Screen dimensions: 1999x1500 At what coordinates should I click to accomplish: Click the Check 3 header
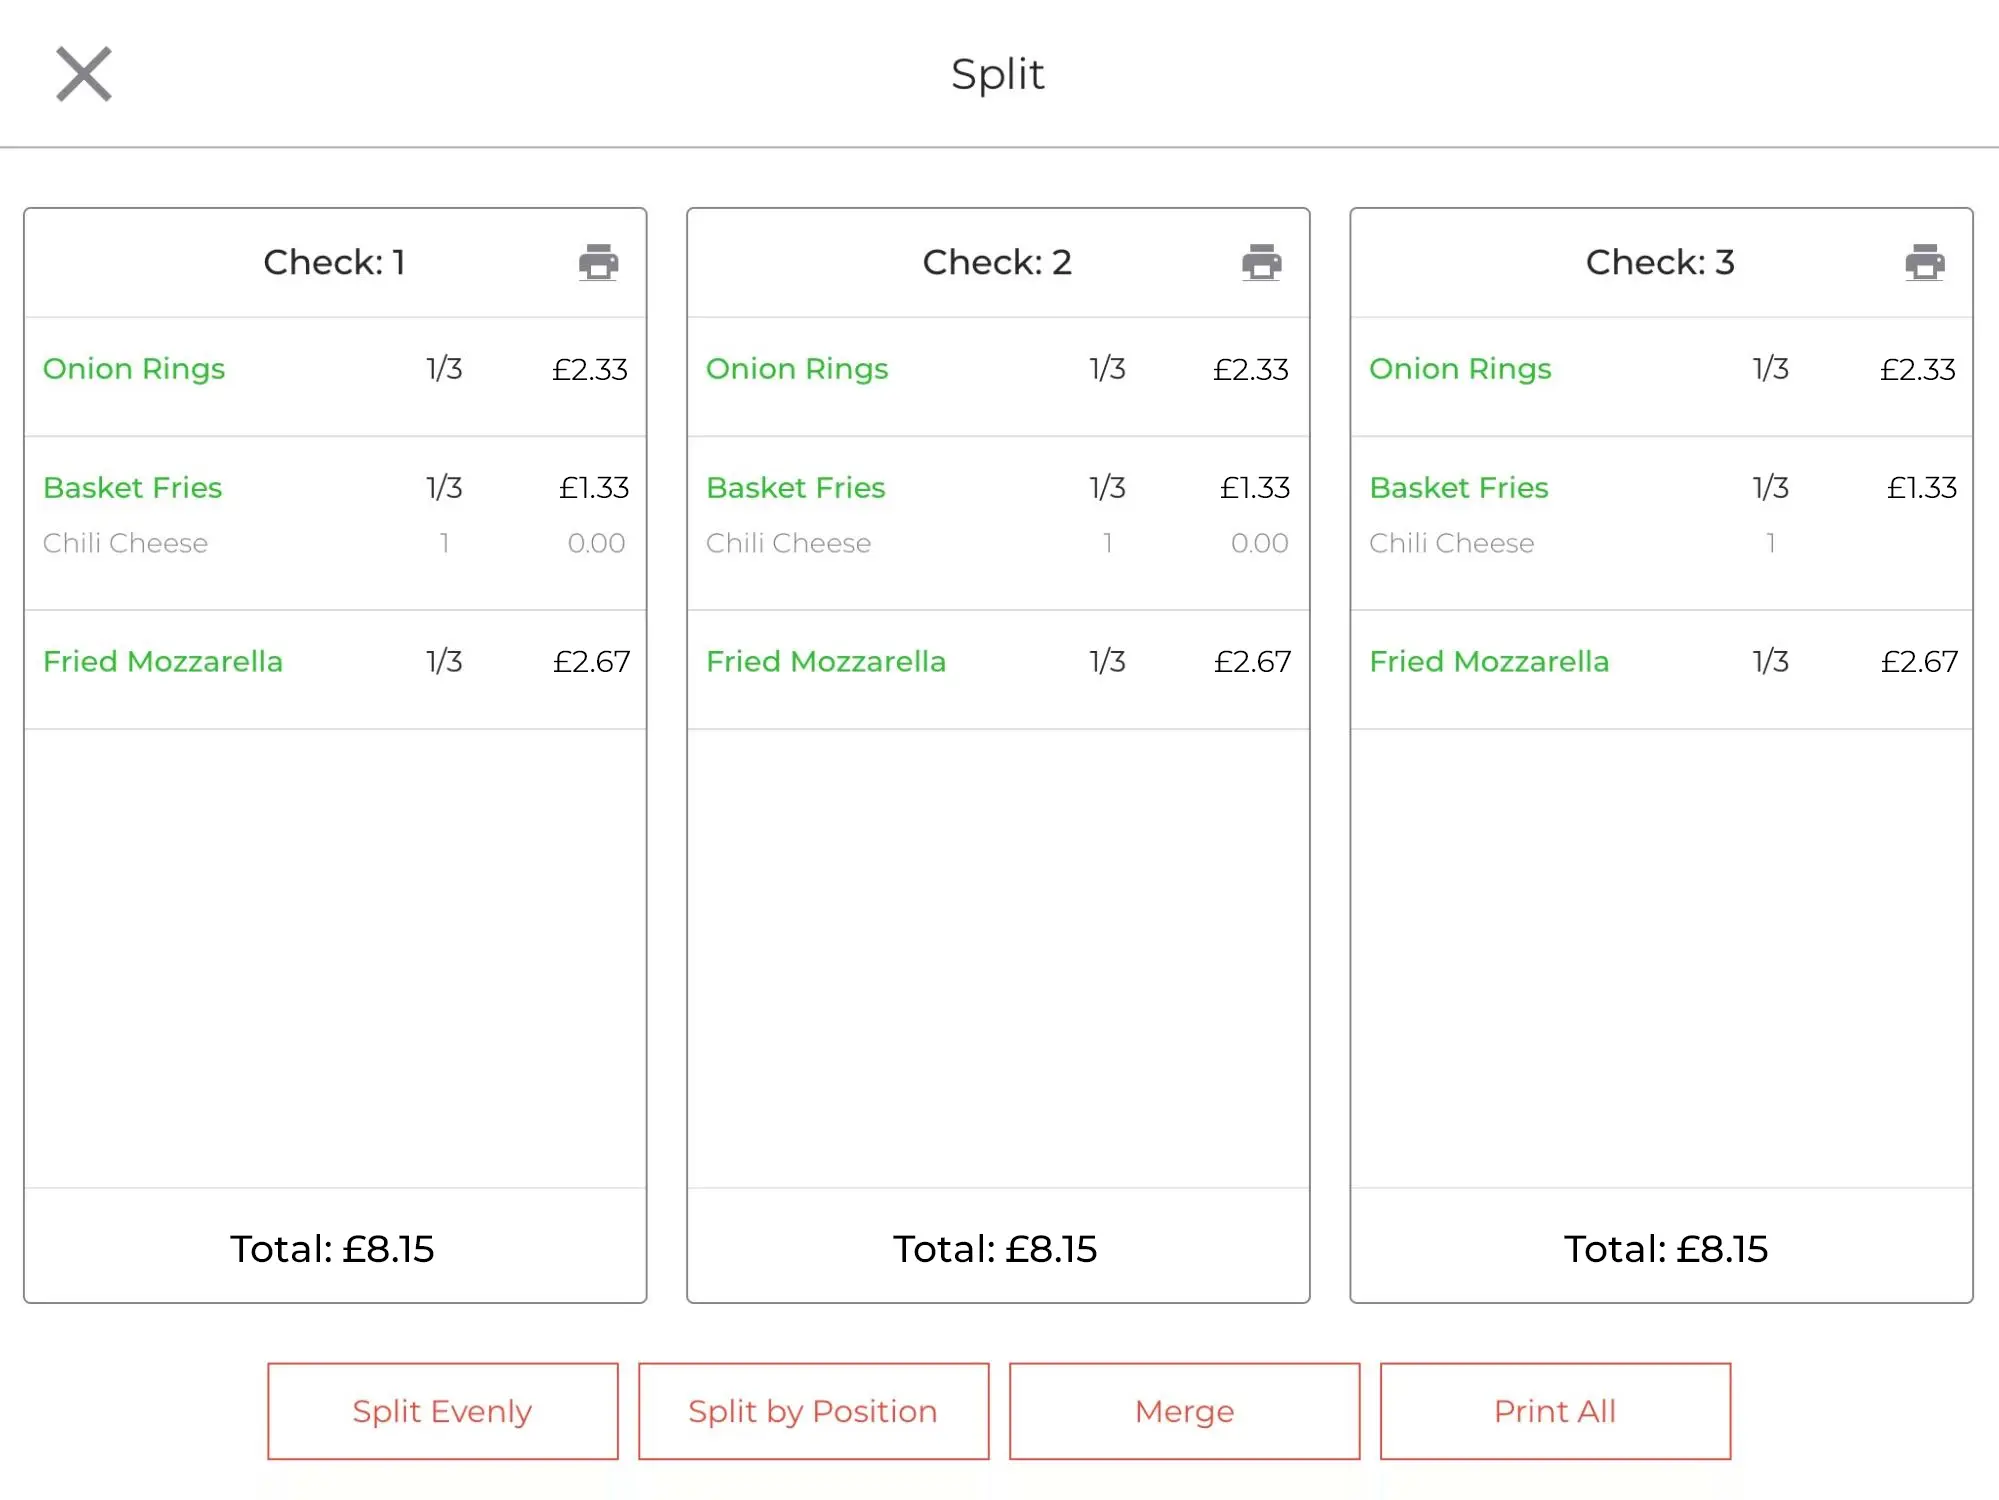click(x=1660, y=262)
